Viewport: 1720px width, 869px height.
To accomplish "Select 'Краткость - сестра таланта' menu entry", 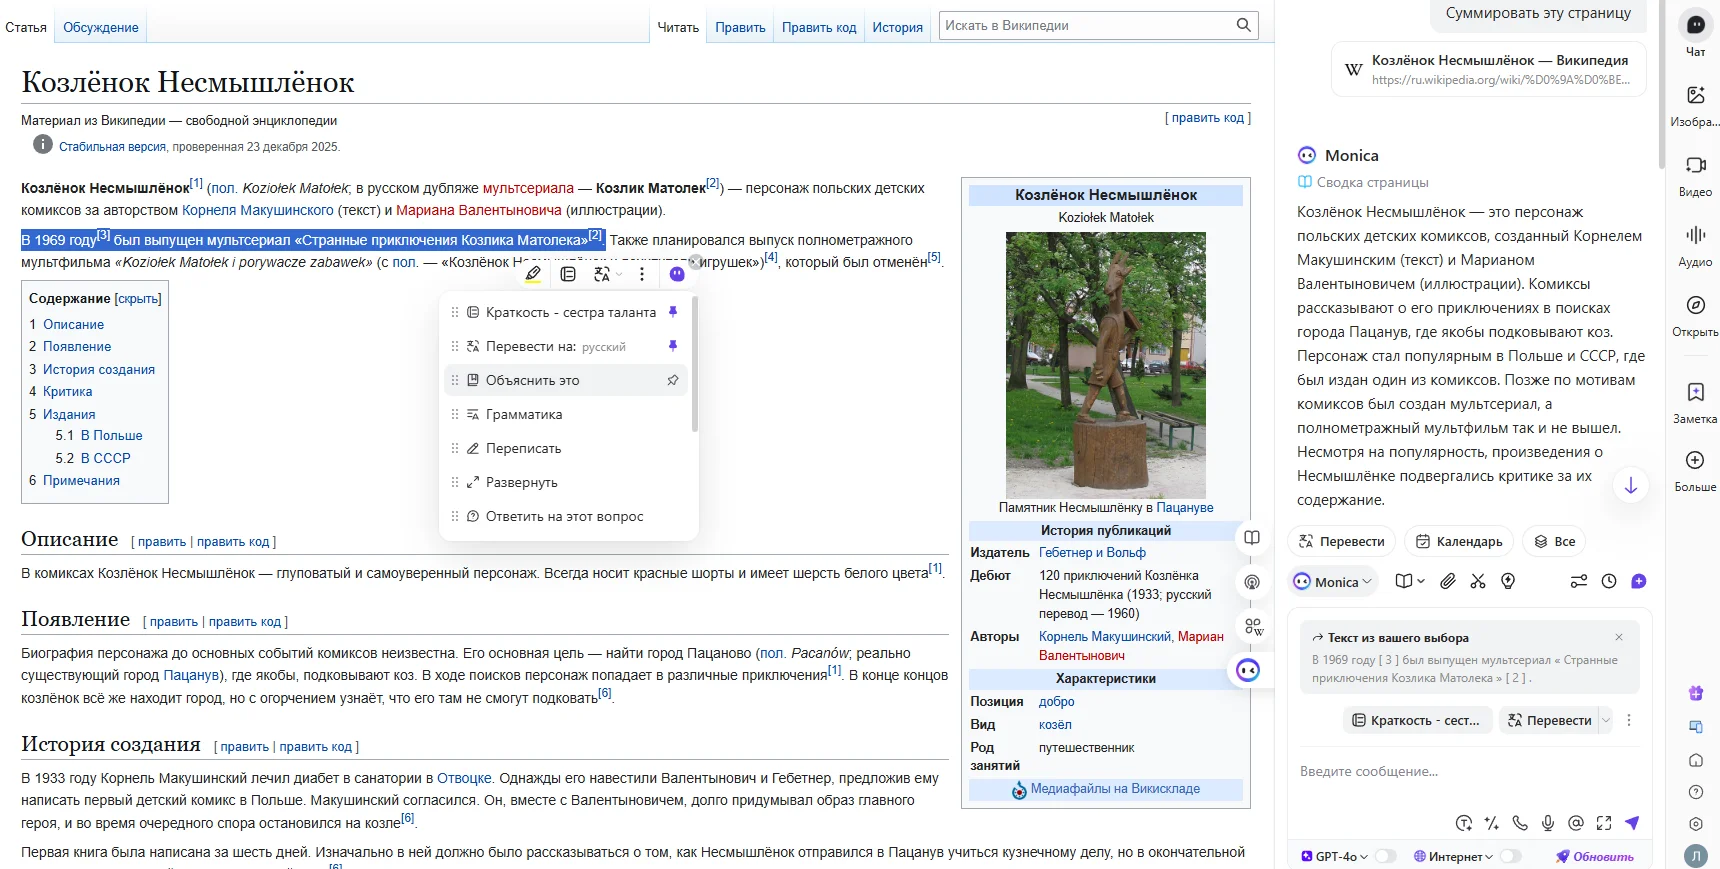I will pos(564,312).
